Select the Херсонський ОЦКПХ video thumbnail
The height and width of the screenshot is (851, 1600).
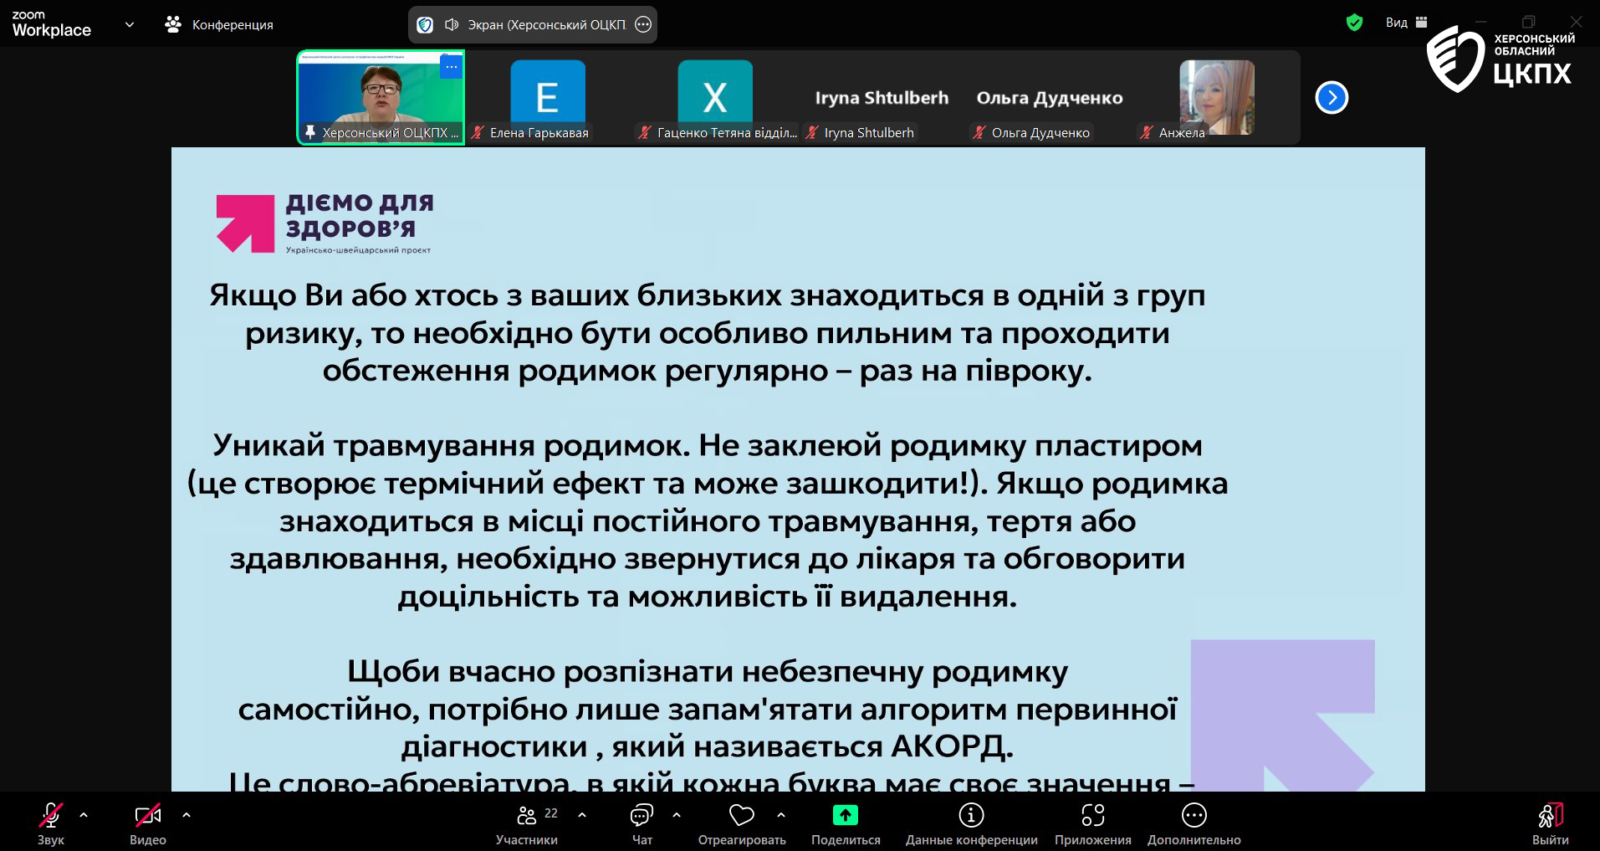381,98
